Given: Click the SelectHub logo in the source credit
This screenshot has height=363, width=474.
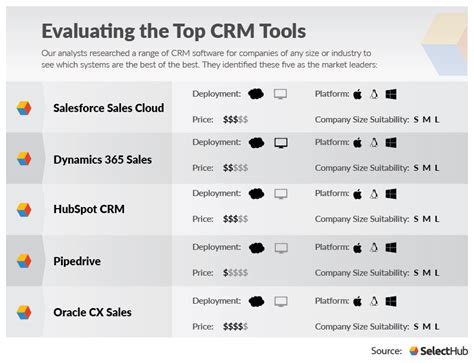Looking at the screenshot, I should 438,351.
